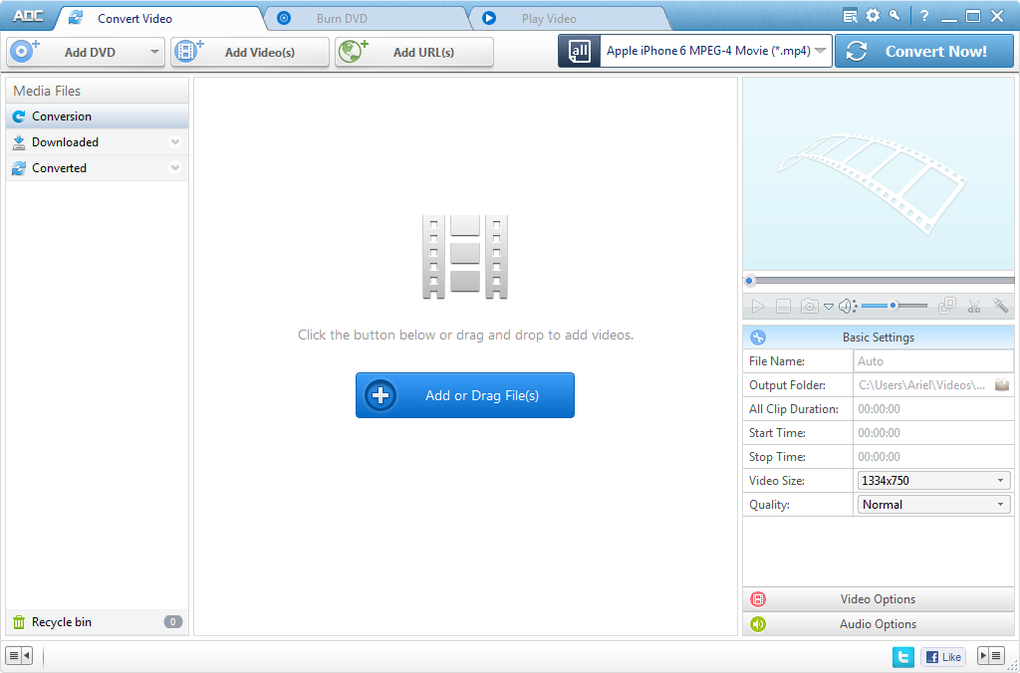Click the Twitter share icon
This screenshot has width=1020, height=673.
pos(903,657)
